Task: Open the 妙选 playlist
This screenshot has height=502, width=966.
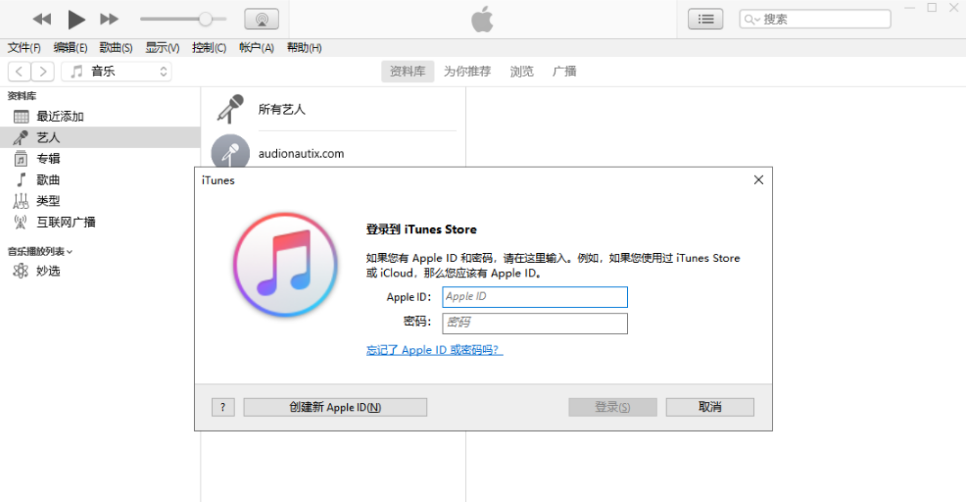Action: pyautogui.click(x=100, y=271)
